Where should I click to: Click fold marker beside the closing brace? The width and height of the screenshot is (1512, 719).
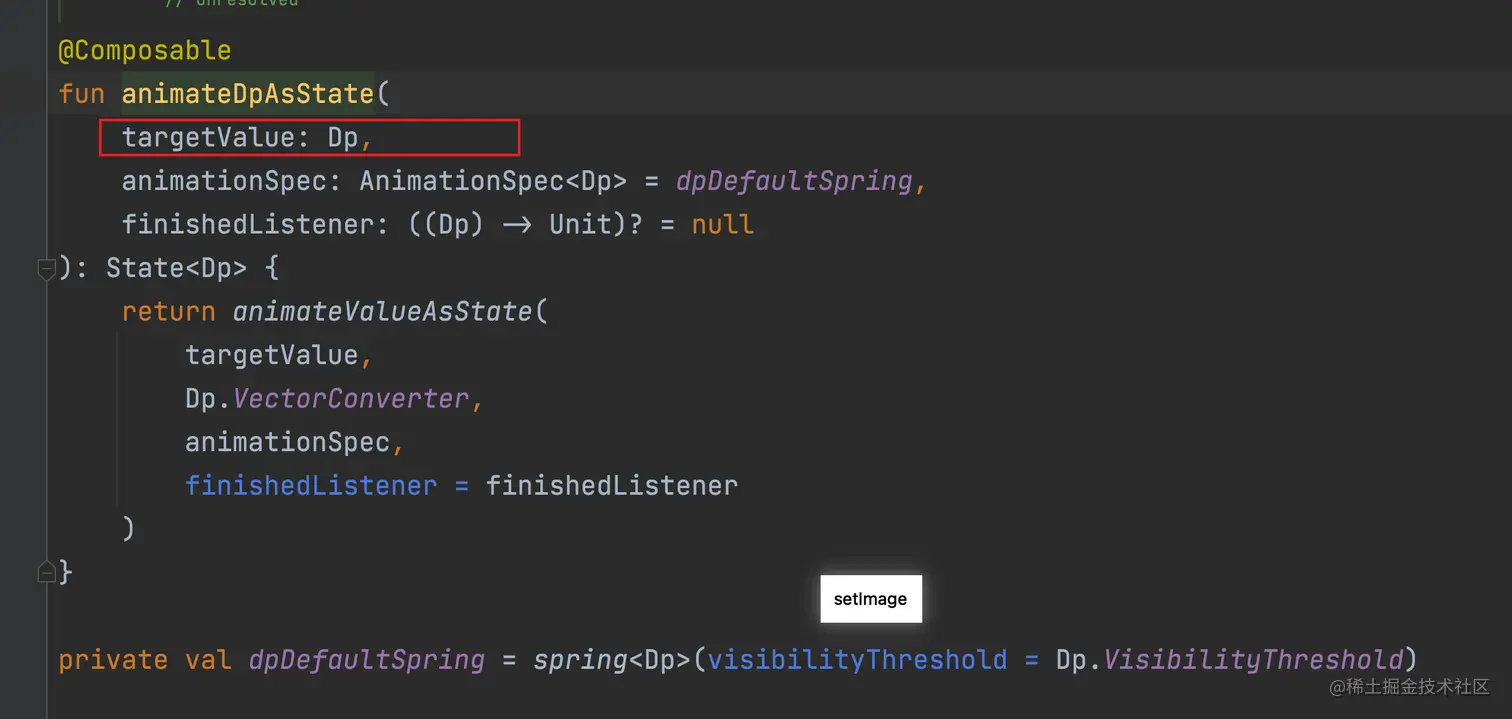click(46, 572)
